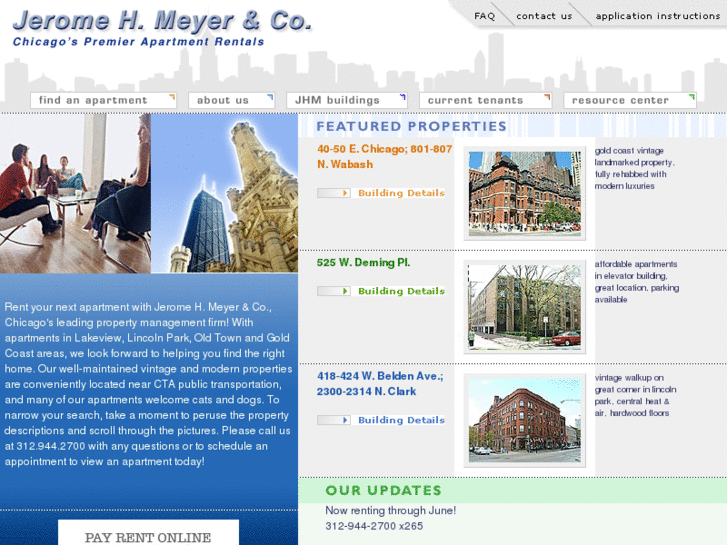Click the Jerome H. Meyer & Co. logo
The width and height of the screenshot is (727, 545).
162,22
